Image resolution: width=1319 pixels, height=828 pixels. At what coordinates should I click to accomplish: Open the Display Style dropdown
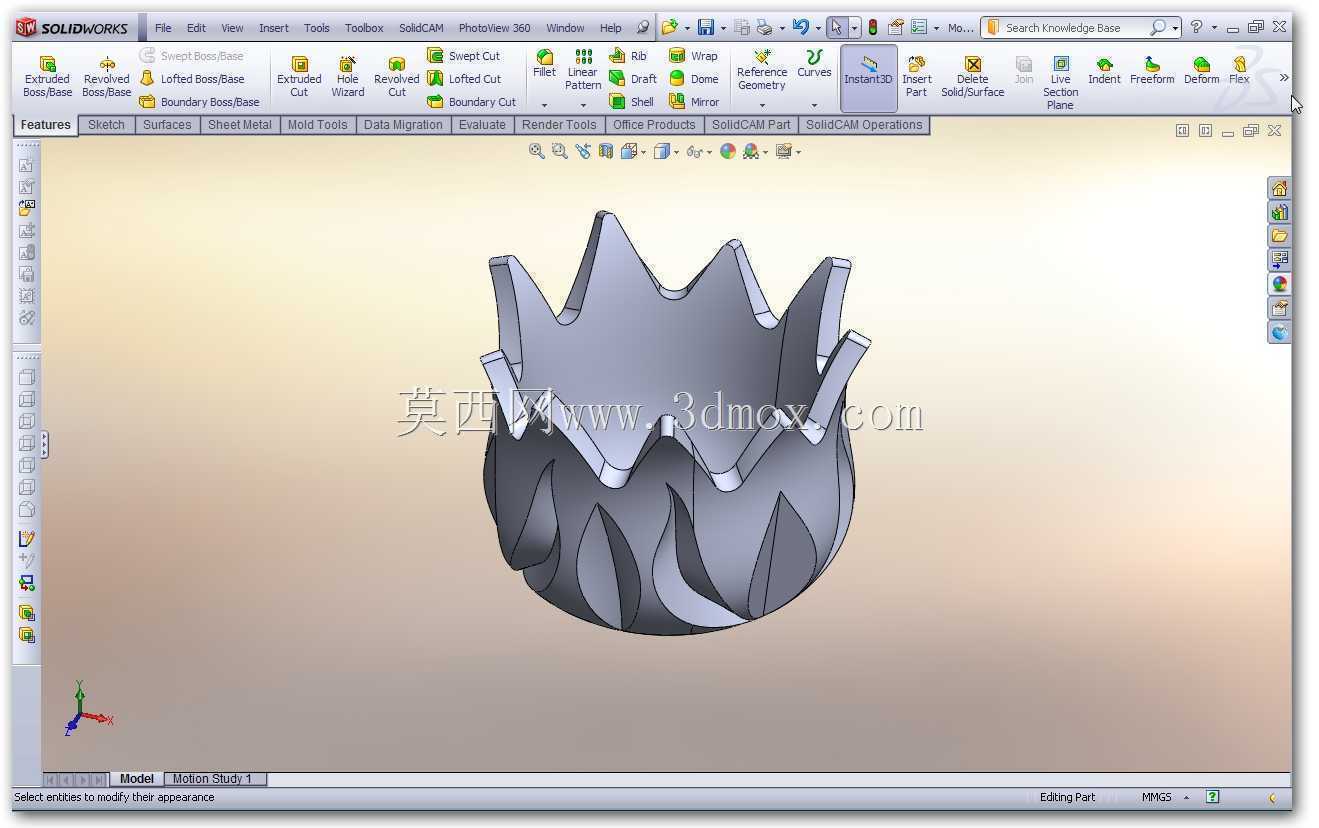click(677, 152)
